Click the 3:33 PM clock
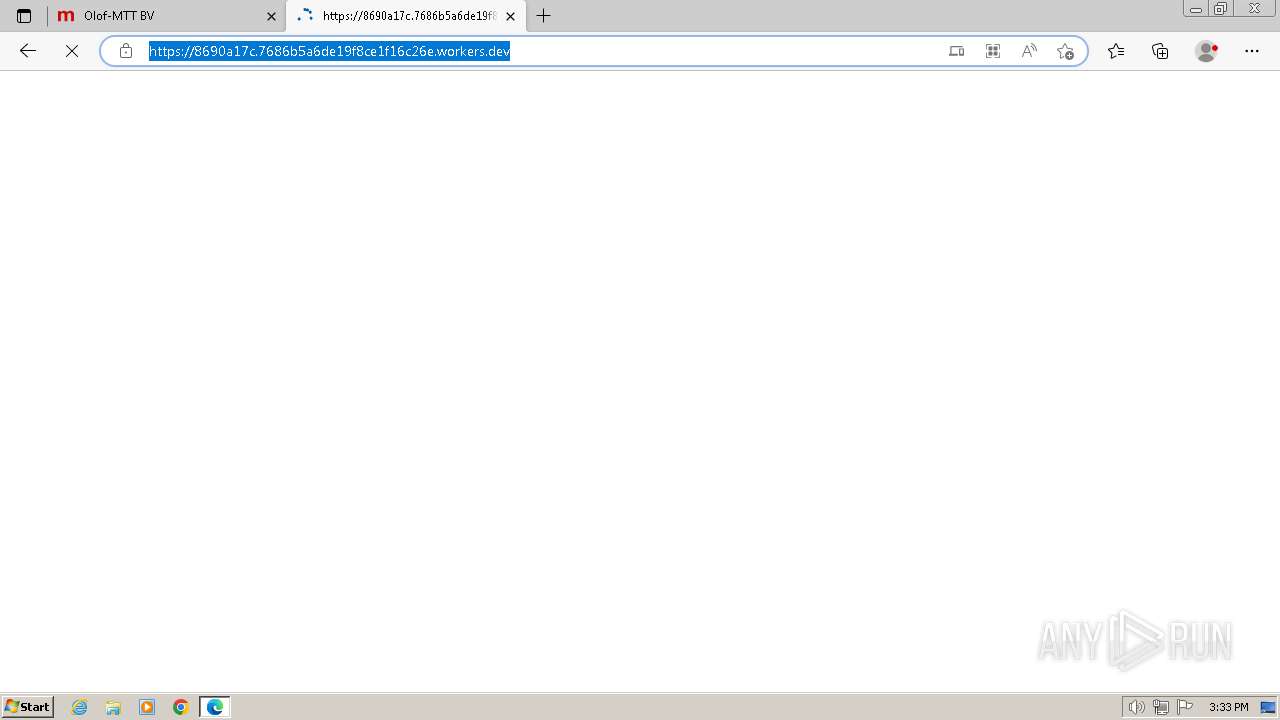Screen dimensions: 1280x720 [x=1228, y=707]
